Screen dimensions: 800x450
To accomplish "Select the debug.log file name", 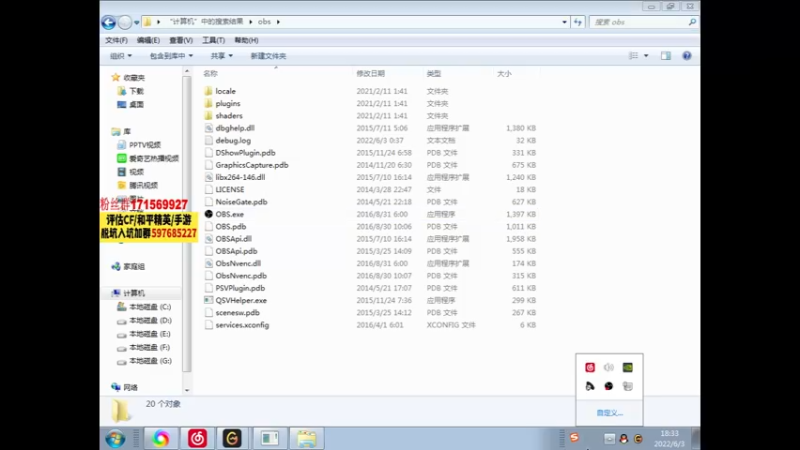I will point(233,140).
